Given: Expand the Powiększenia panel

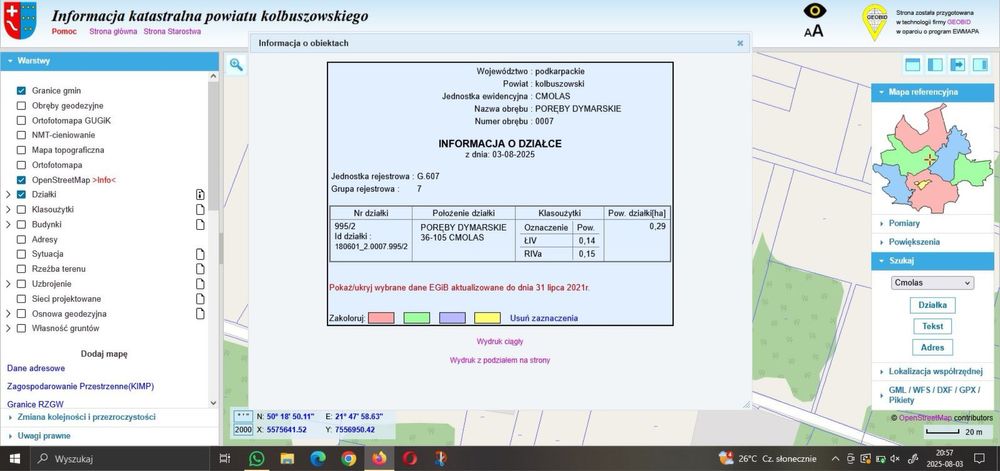Looking at the screenshot, I should coord(932,242).
